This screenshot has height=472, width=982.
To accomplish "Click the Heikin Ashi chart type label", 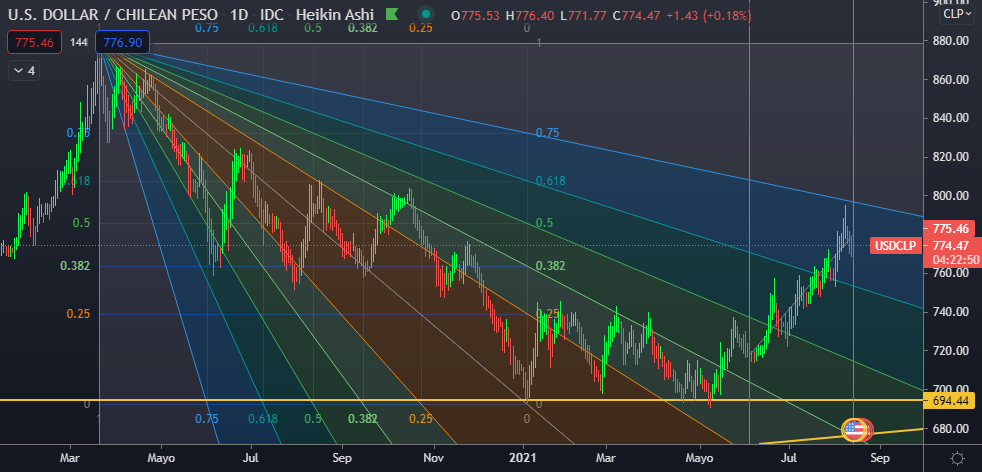I will pyautogui.click(x=336, y=14).
